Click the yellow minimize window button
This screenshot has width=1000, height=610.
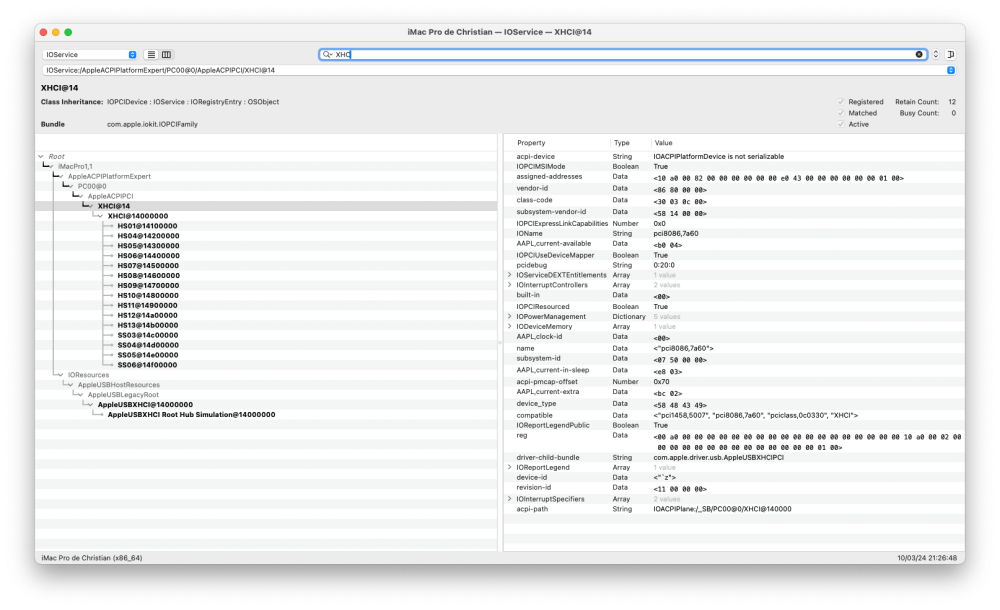pyautogui.click(x=55, y=32)
